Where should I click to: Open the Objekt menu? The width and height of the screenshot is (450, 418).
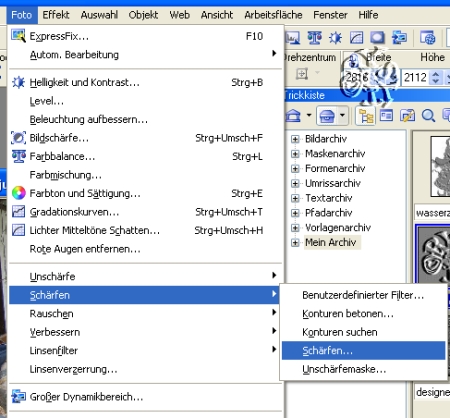[143, 15]
